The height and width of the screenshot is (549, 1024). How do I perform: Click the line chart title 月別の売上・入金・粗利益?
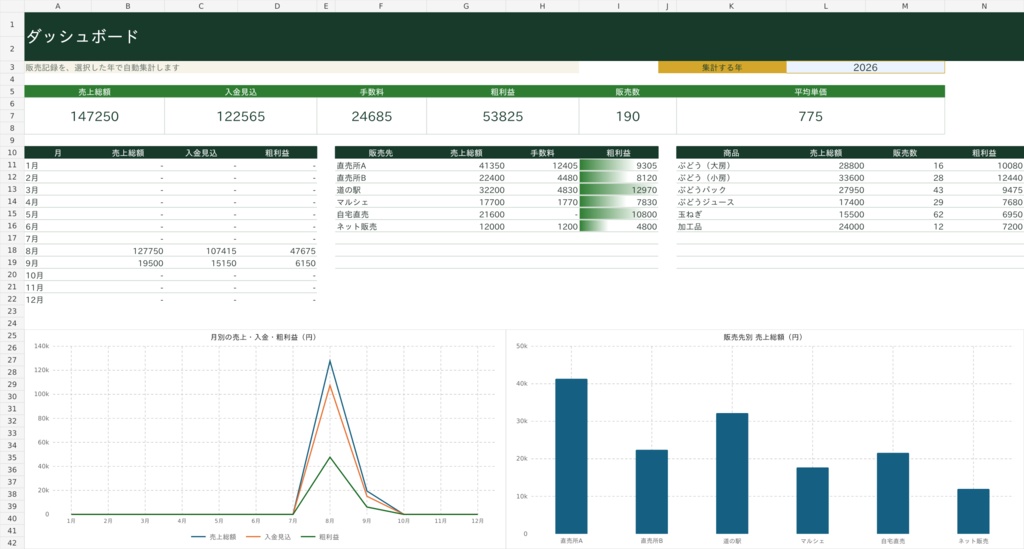click(x=263, y=337)
